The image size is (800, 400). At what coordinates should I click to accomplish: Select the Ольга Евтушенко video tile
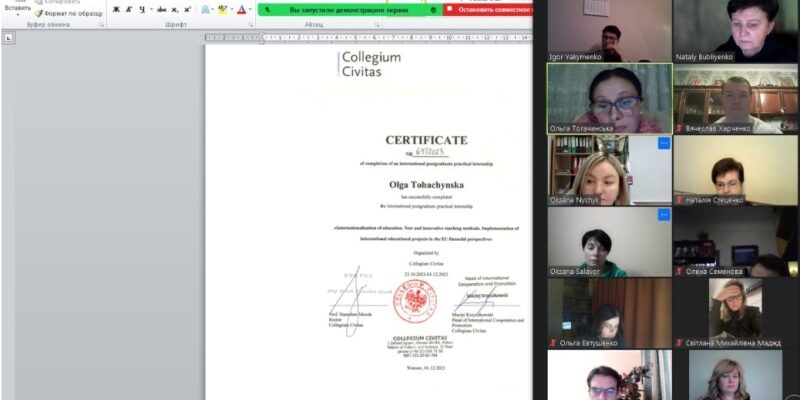tap(610, 313)
